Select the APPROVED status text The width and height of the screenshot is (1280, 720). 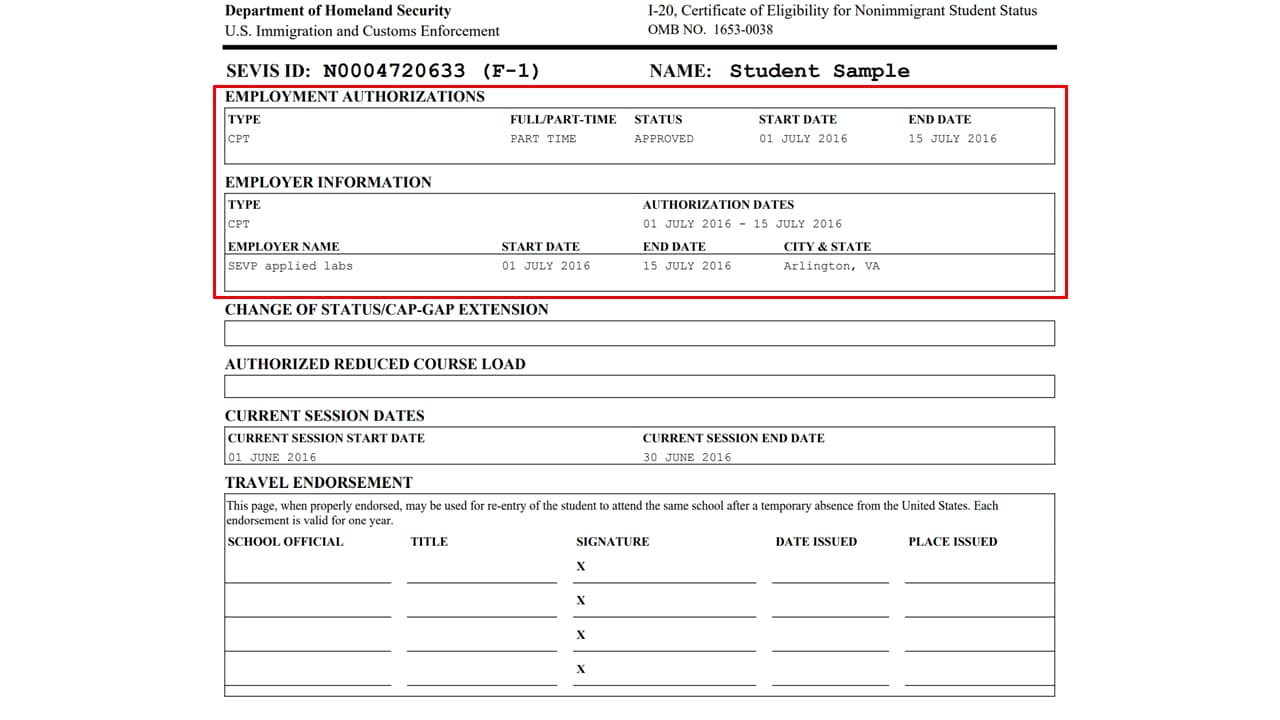pos(663,139)
